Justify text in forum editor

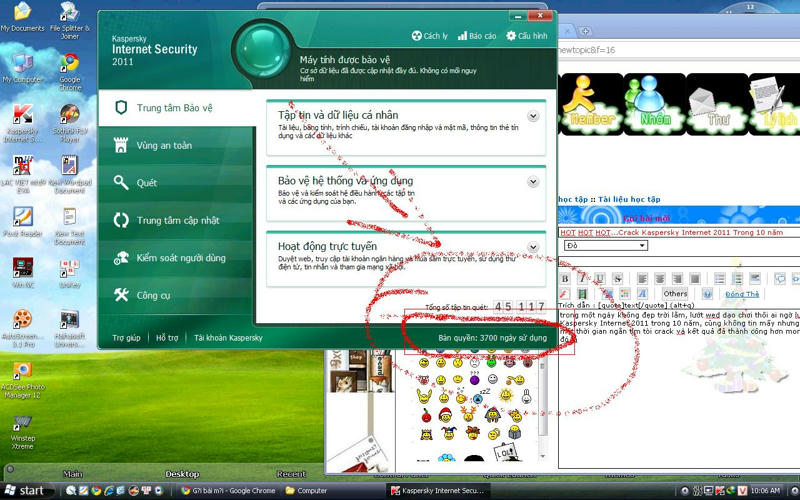click(x=694, y=279)
